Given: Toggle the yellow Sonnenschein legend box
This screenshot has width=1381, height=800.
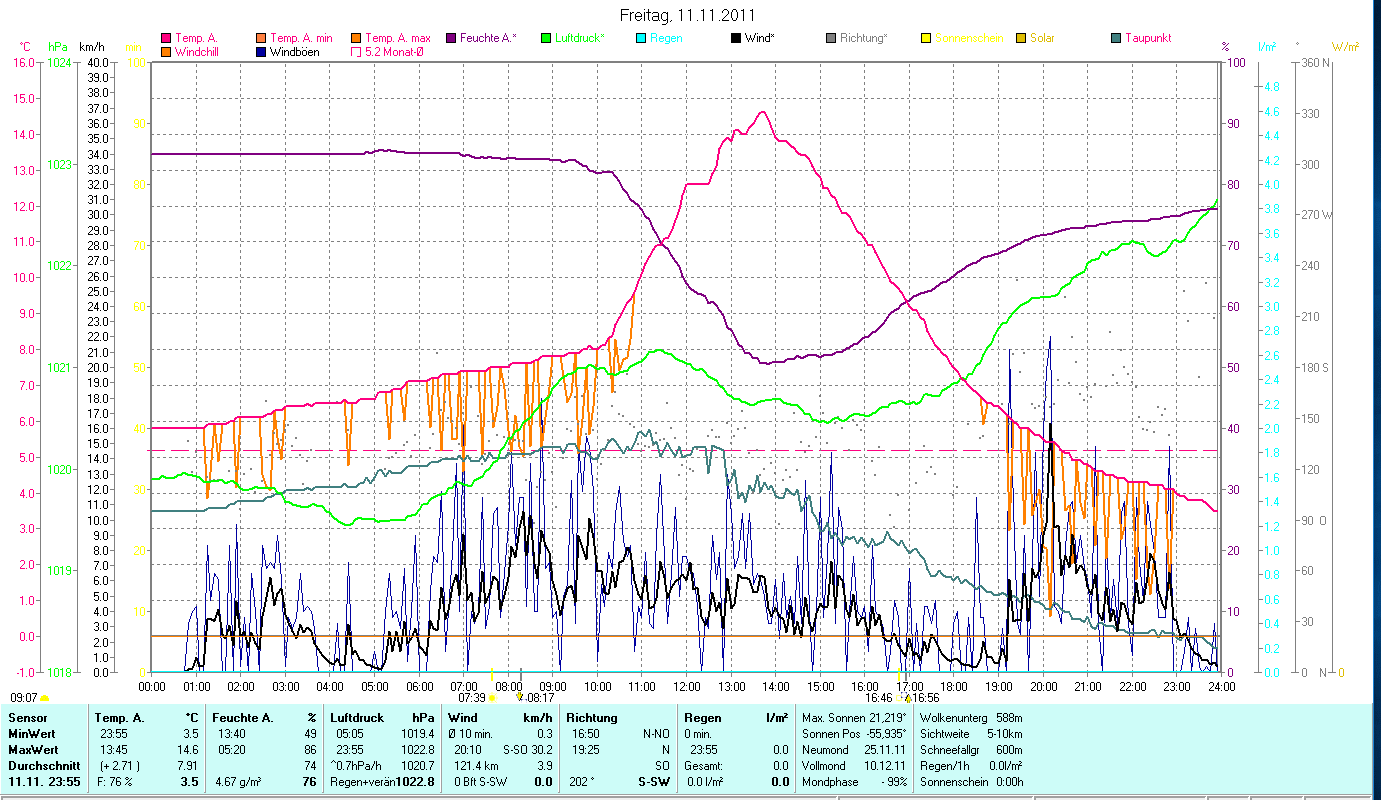Looking at the screenshot, I should [x=926, y=38].
